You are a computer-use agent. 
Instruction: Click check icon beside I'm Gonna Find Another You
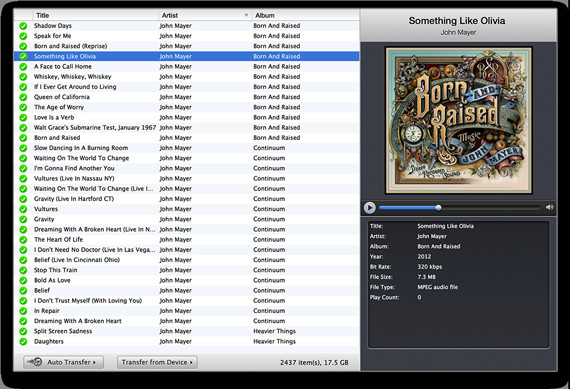point(23,168)
